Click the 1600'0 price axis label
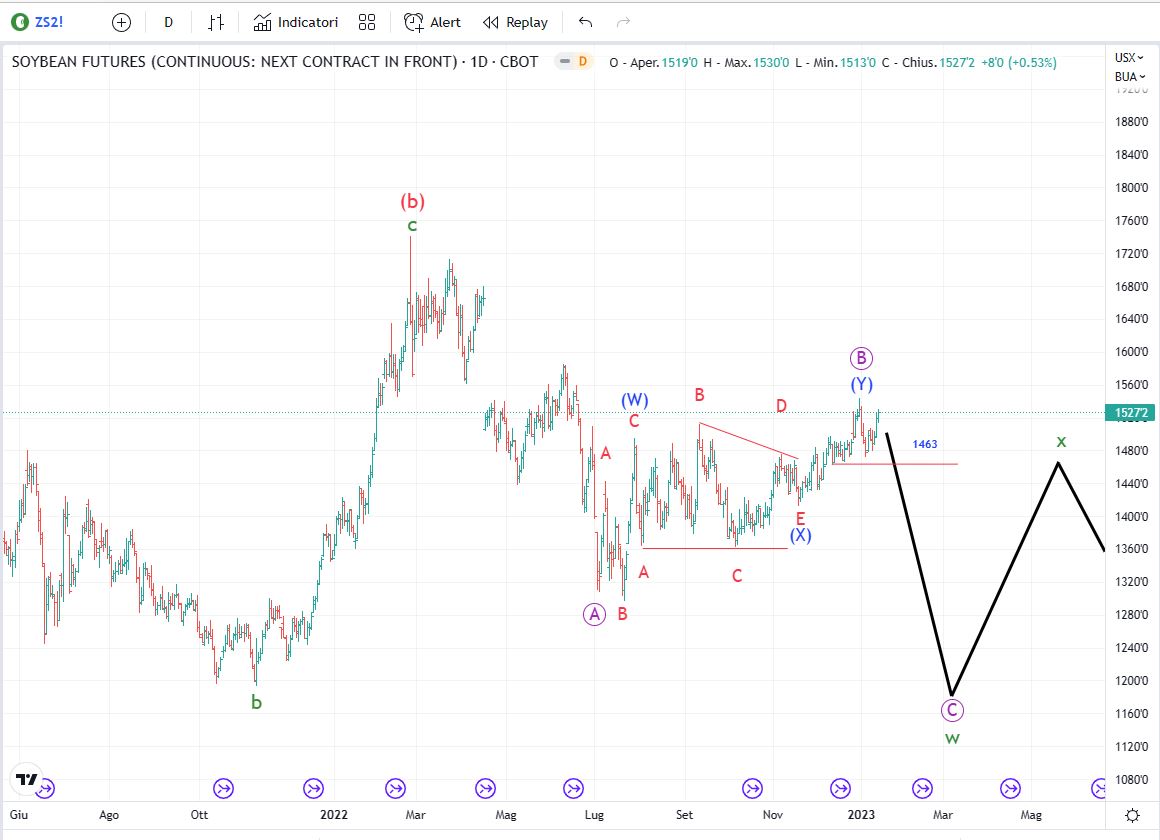Screen dimensions: 1160x840 tap(1131, 352)
